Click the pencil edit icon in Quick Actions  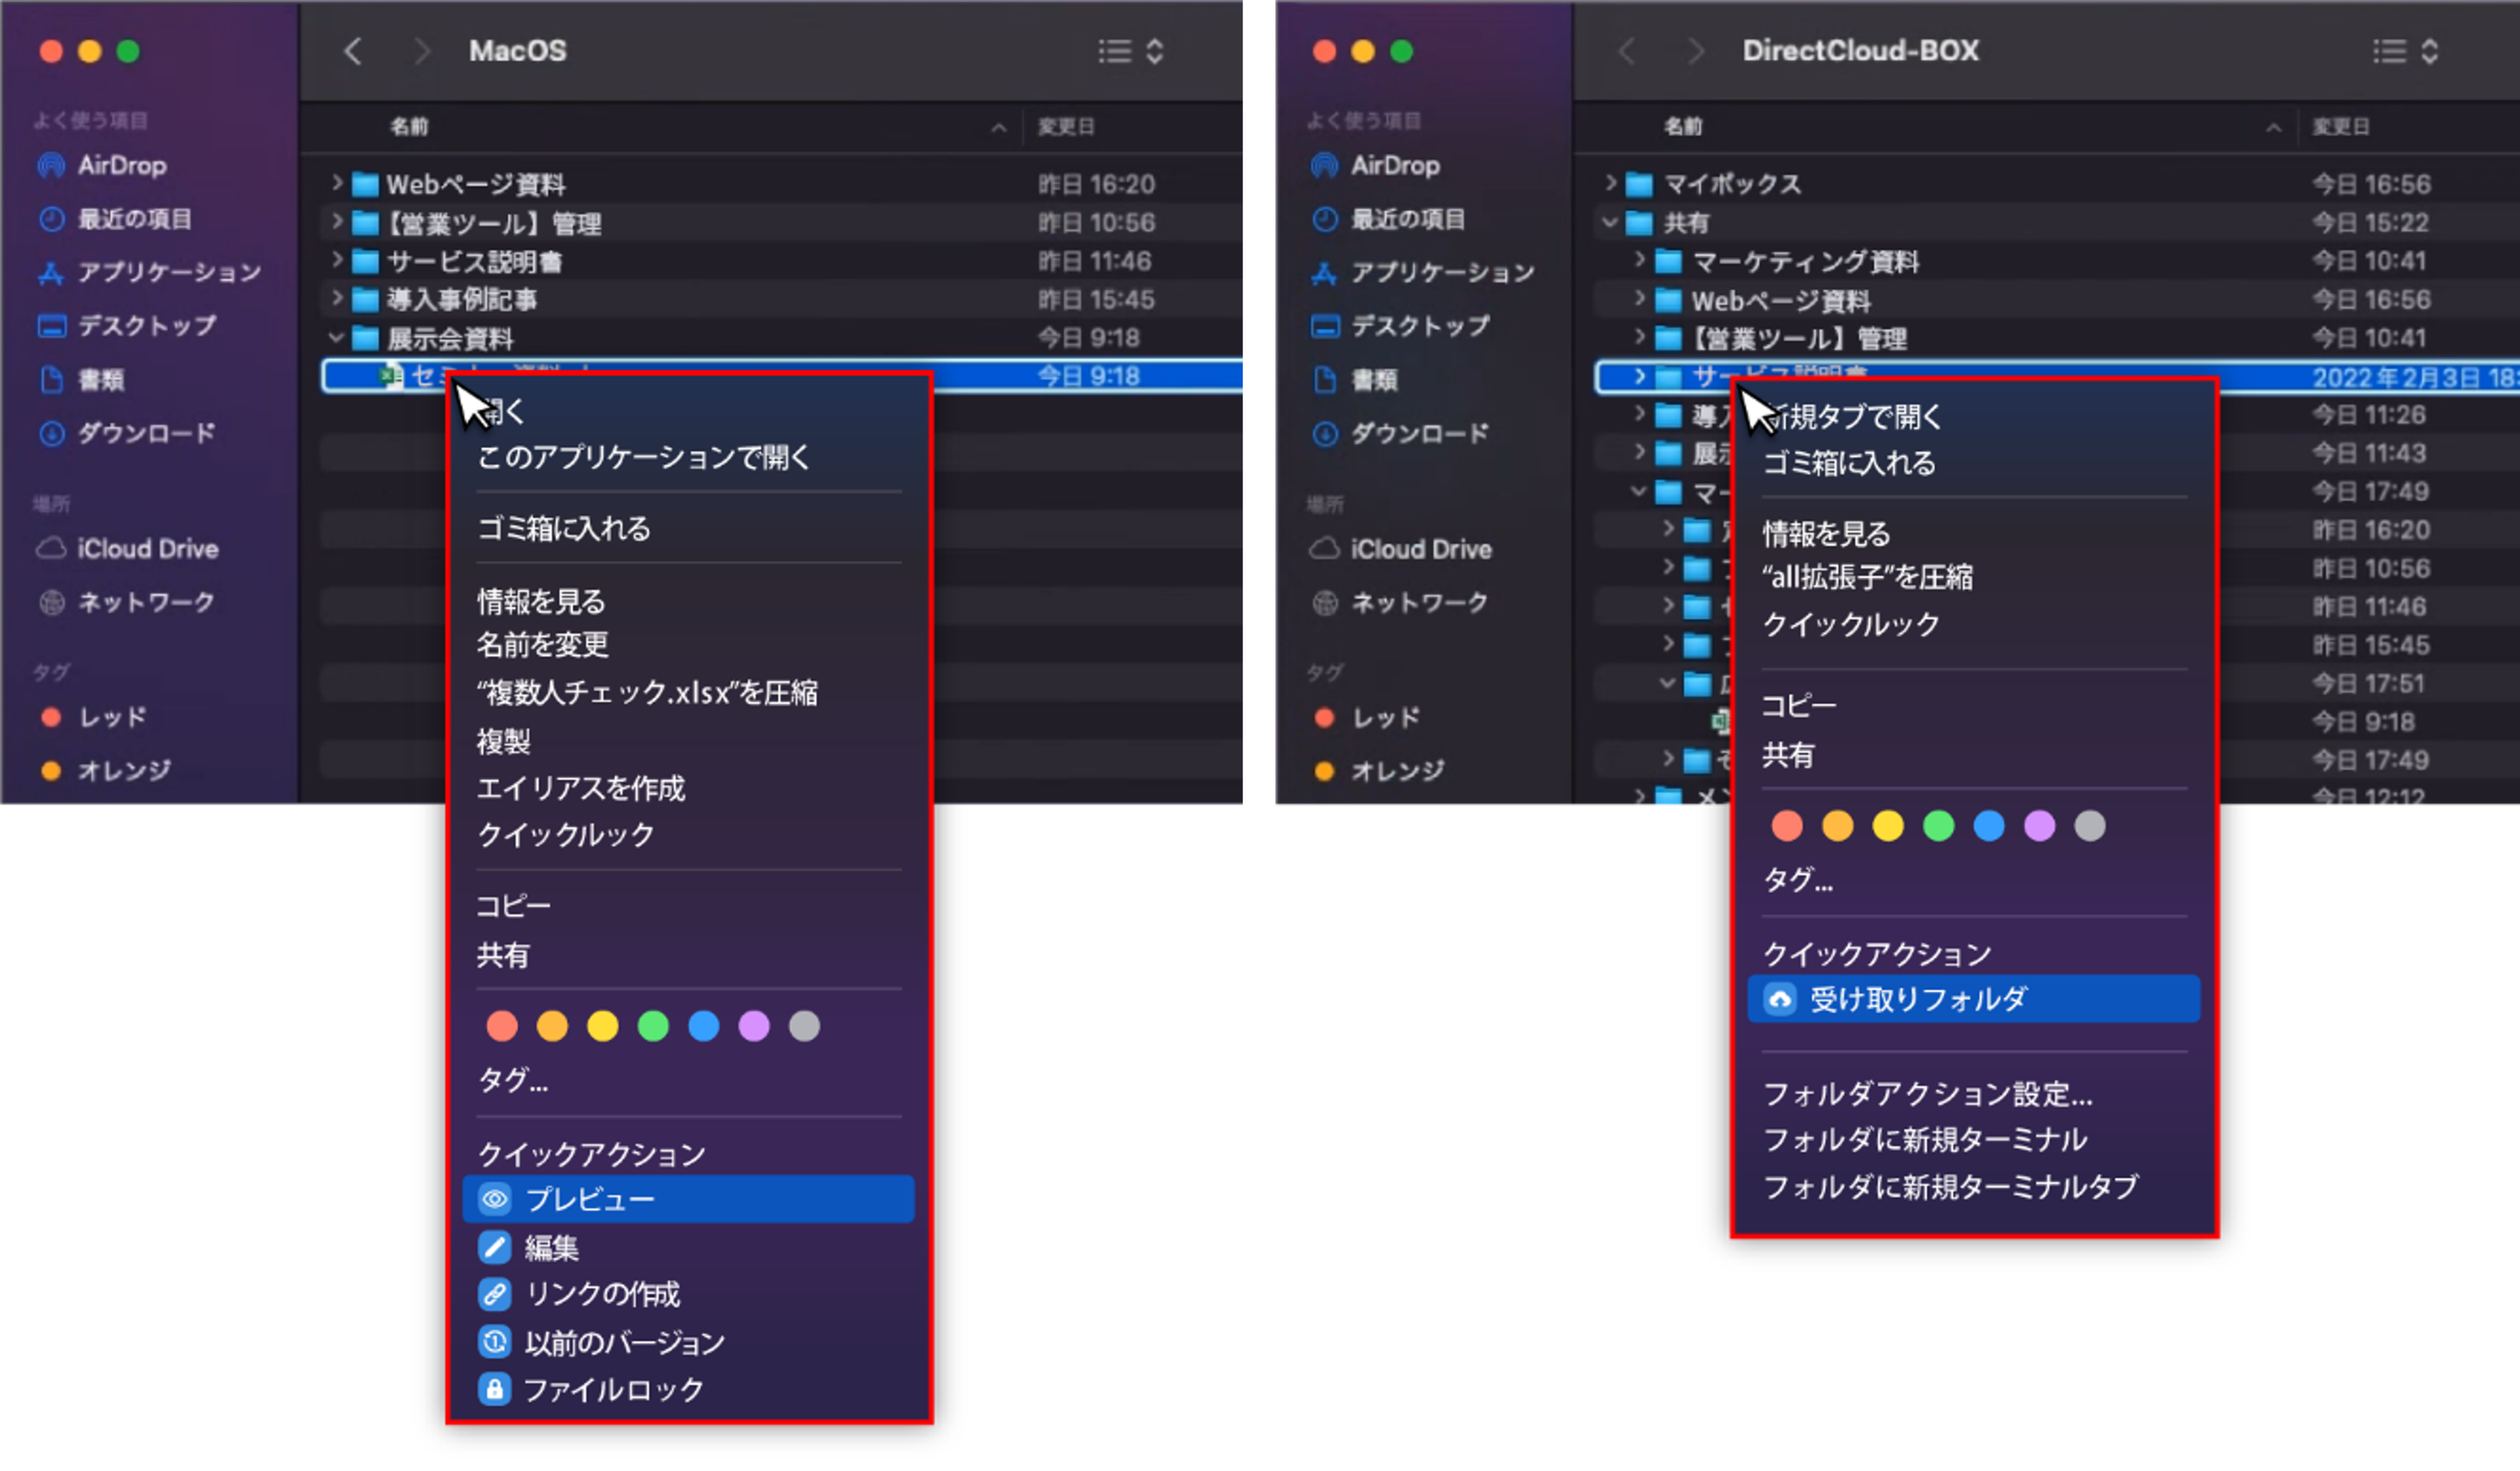click(x=495, y=1247)
